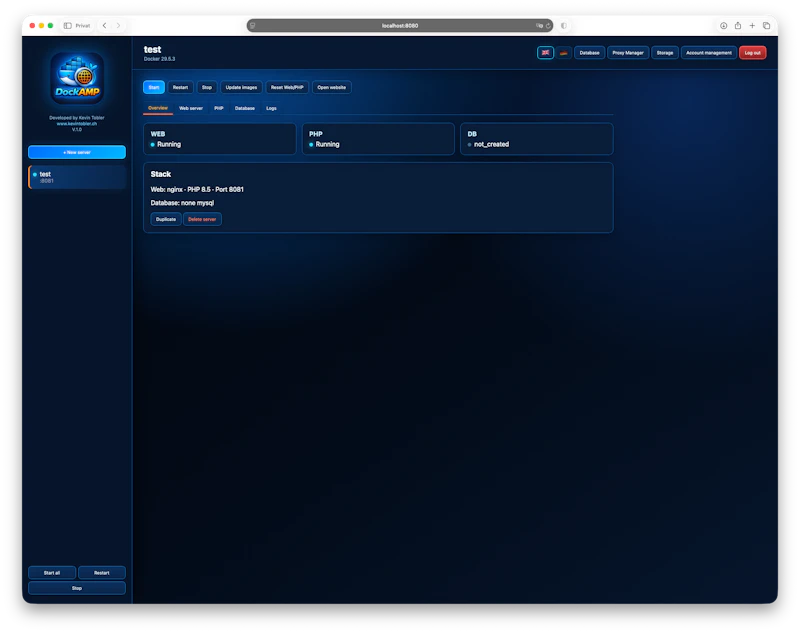The width and height of the screenshot is (800, 633).
Task: Switch to Database tab
Action: click(x=245, y=108)
